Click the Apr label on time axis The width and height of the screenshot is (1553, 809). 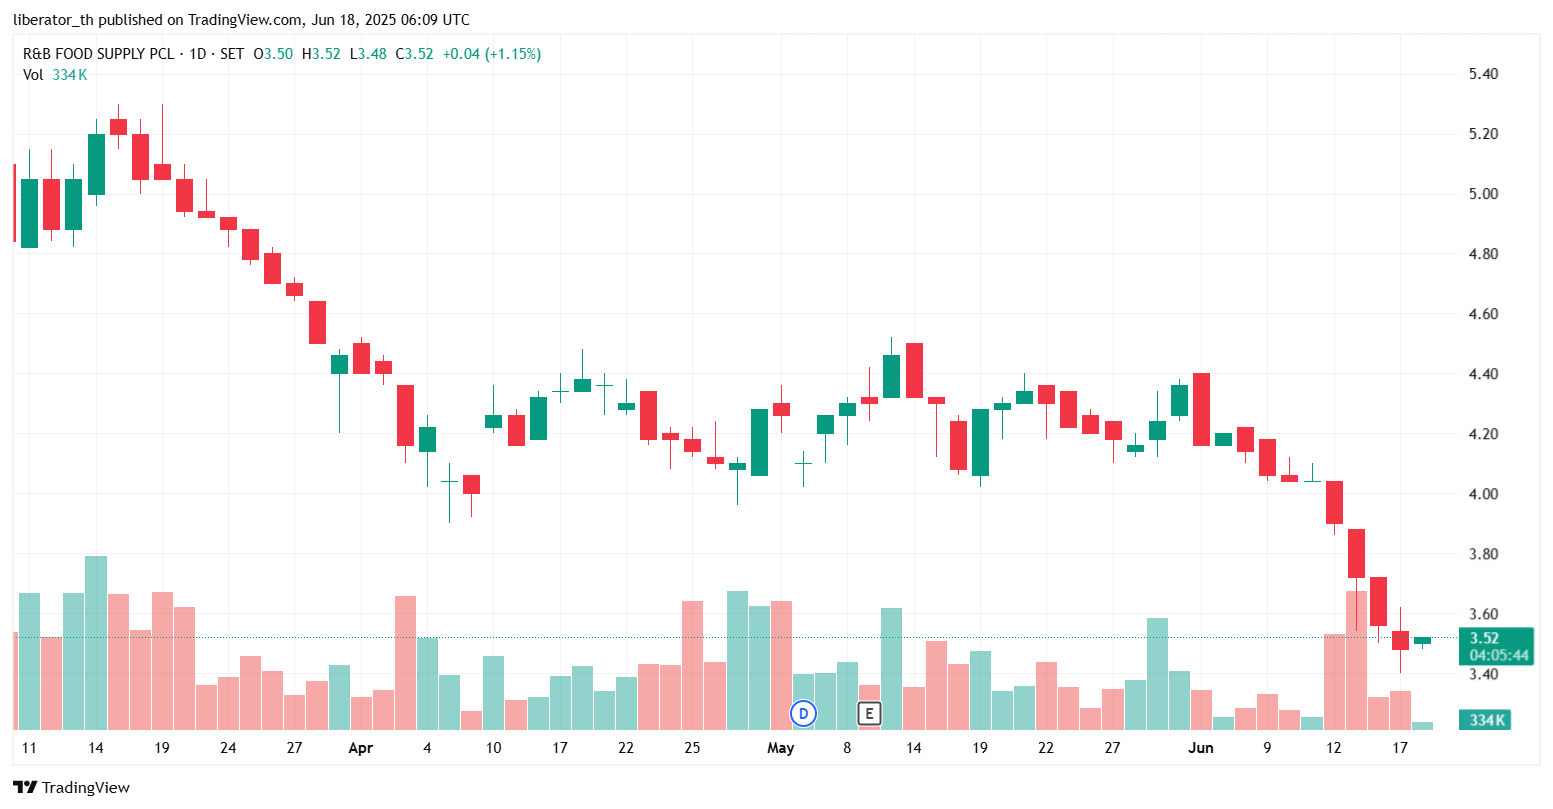360,748
